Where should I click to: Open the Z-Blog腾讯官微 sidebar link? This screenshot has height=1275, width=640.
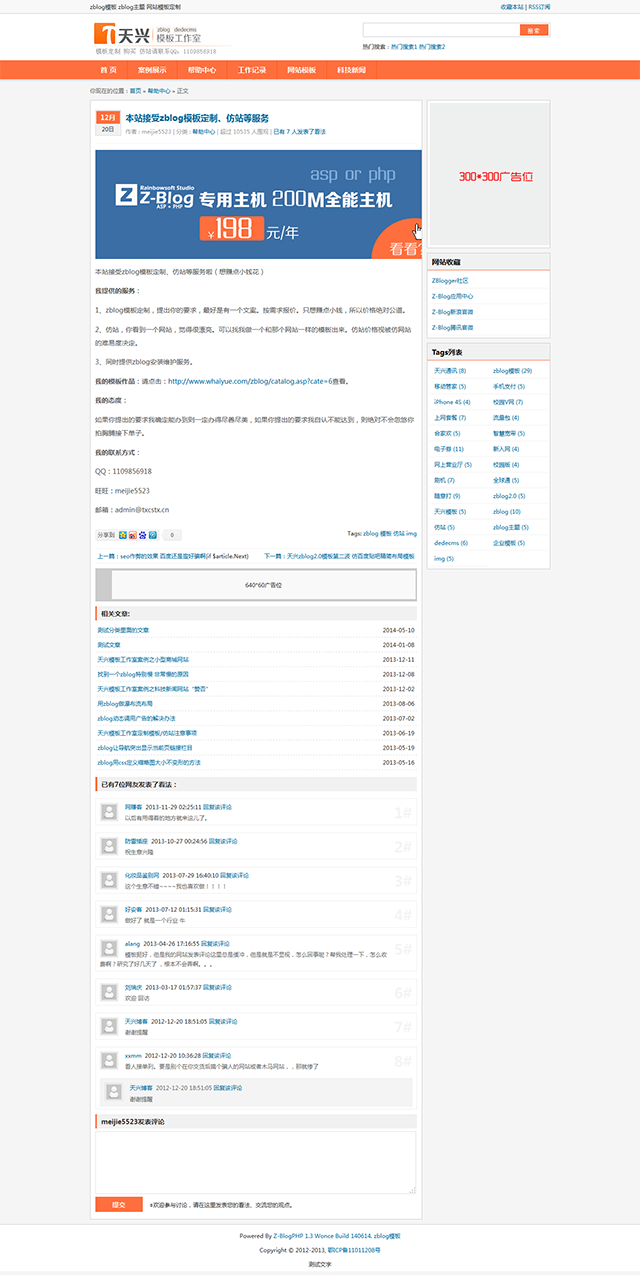[453, 326]
